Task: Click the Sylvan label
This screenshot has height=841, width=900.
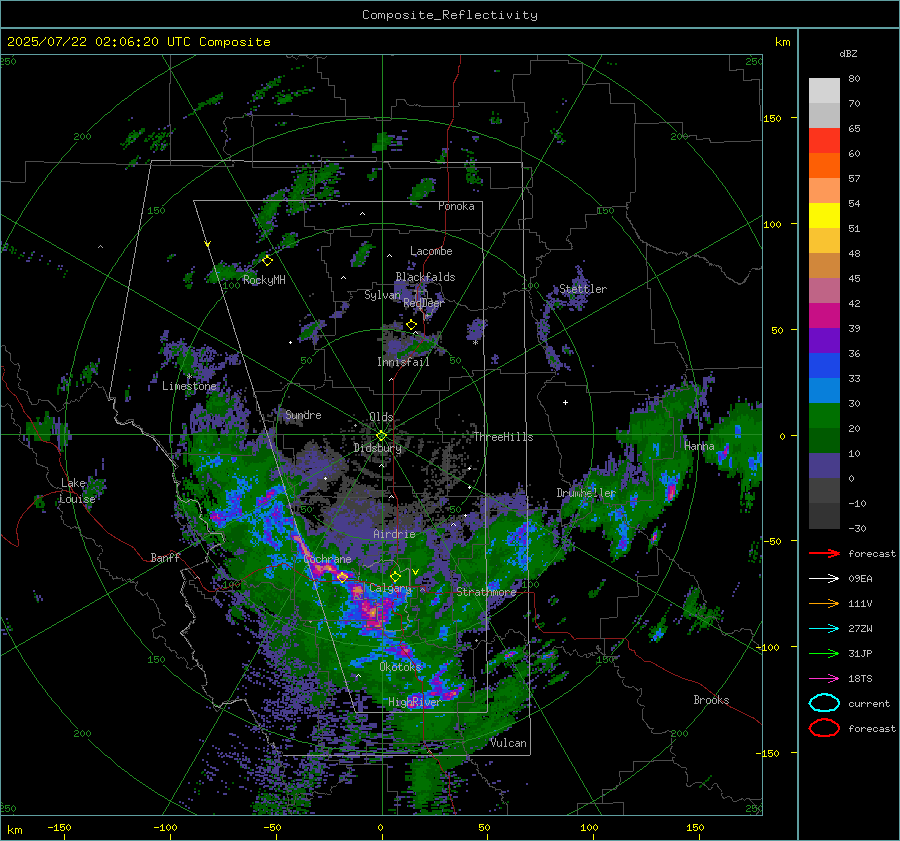Action: point(382,295)
